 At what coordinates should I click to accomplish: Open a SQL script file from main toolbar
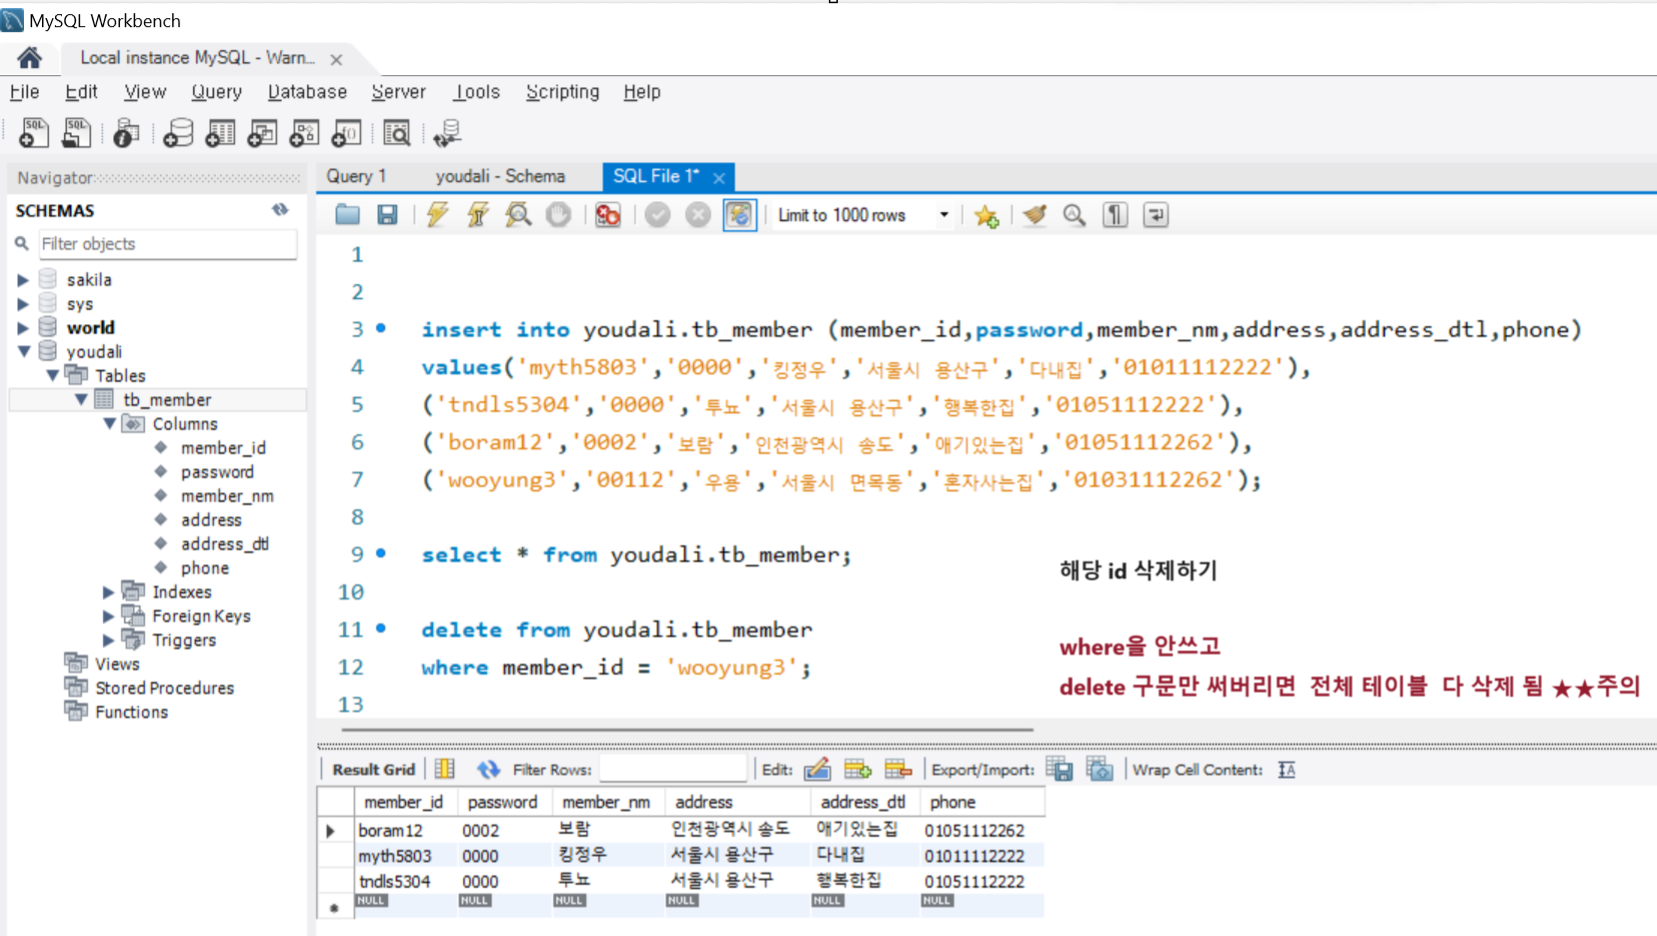(x=76, y=132)
